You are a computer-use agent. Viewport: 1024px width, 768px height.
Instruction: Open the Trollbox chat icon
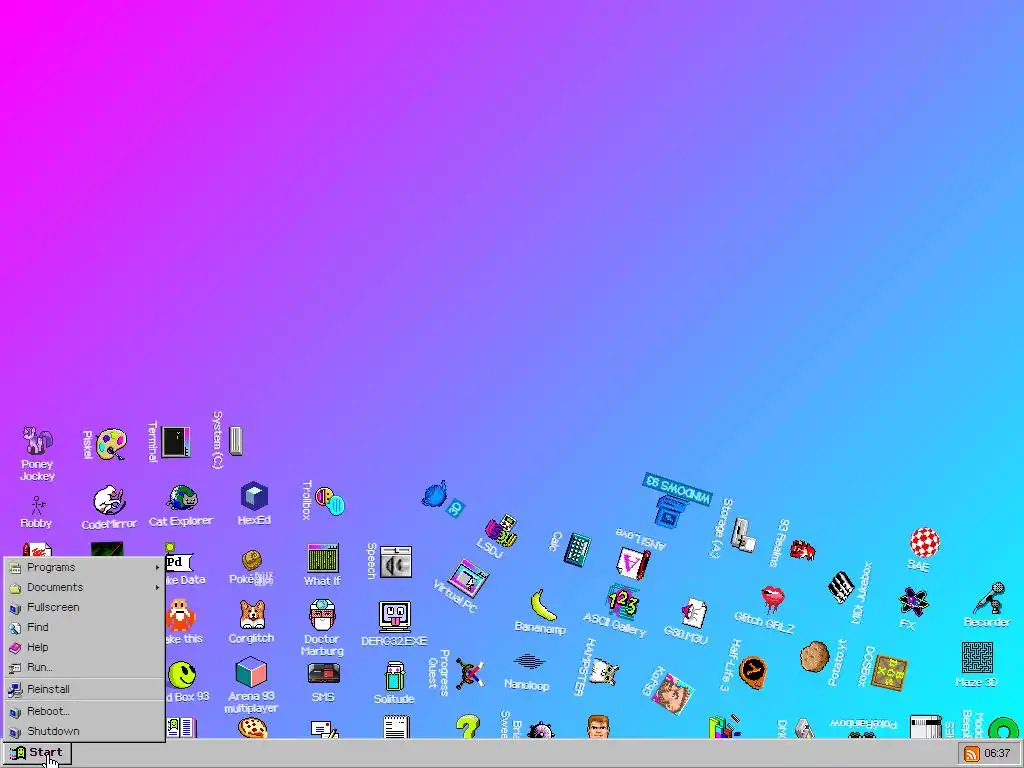click(x=329, y=501)
